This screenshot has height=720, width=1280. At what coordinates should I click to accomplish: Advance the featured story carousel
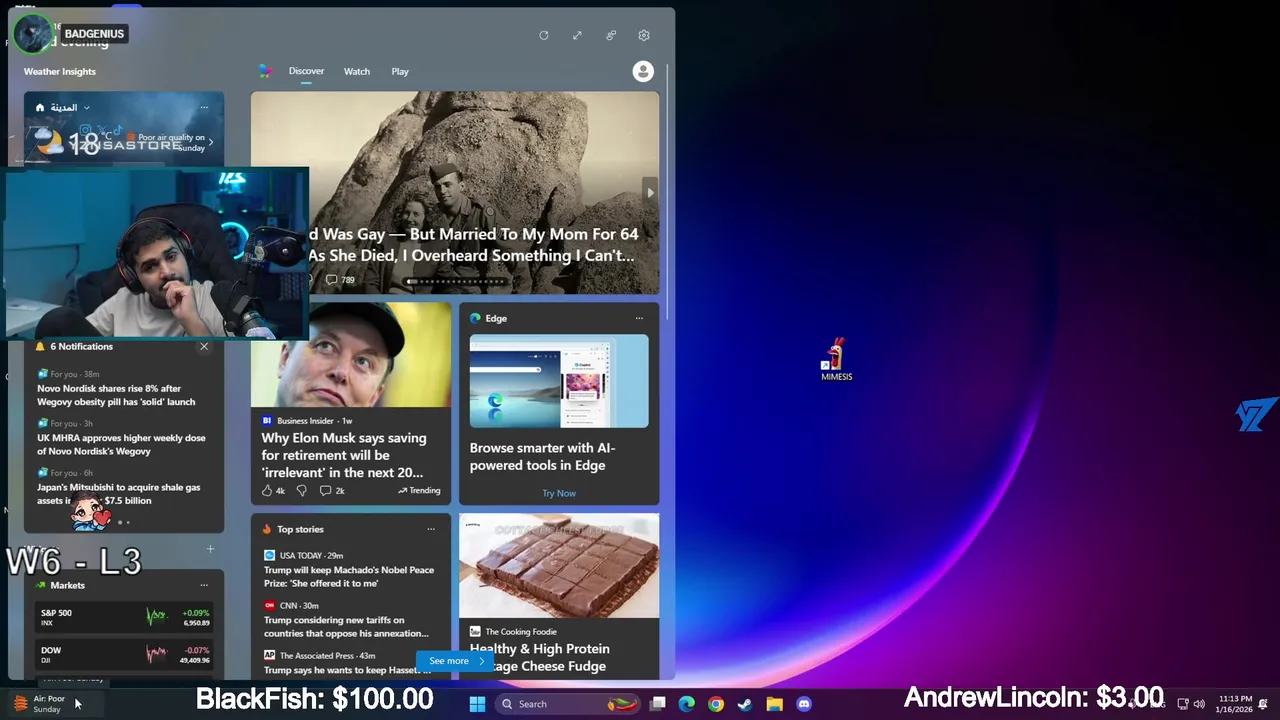coord(650,193)
